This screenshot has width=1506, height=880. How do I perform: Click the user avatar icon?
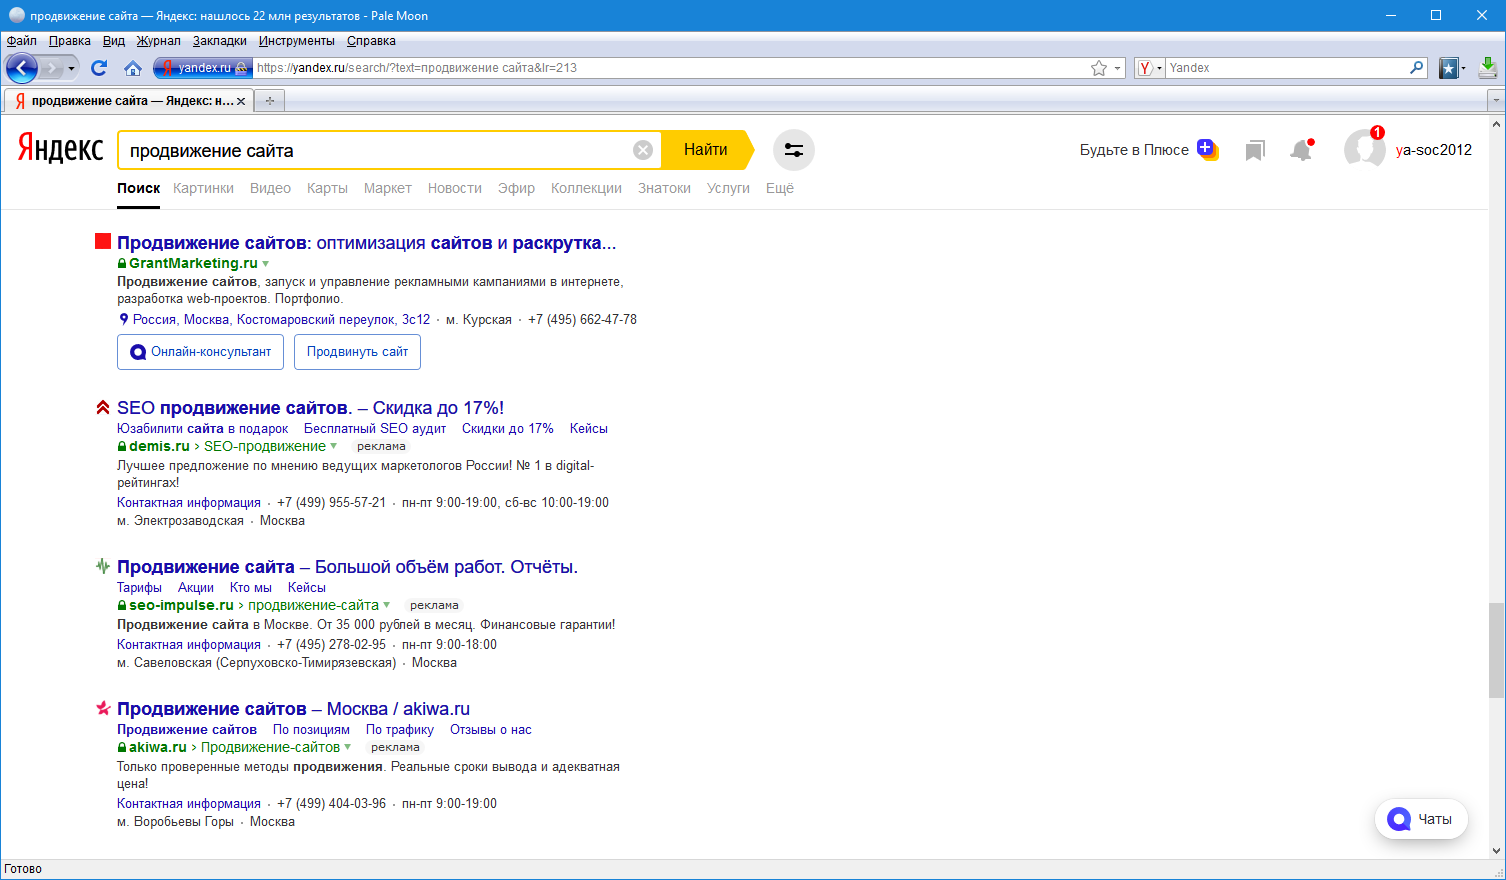click(1364, 150)
